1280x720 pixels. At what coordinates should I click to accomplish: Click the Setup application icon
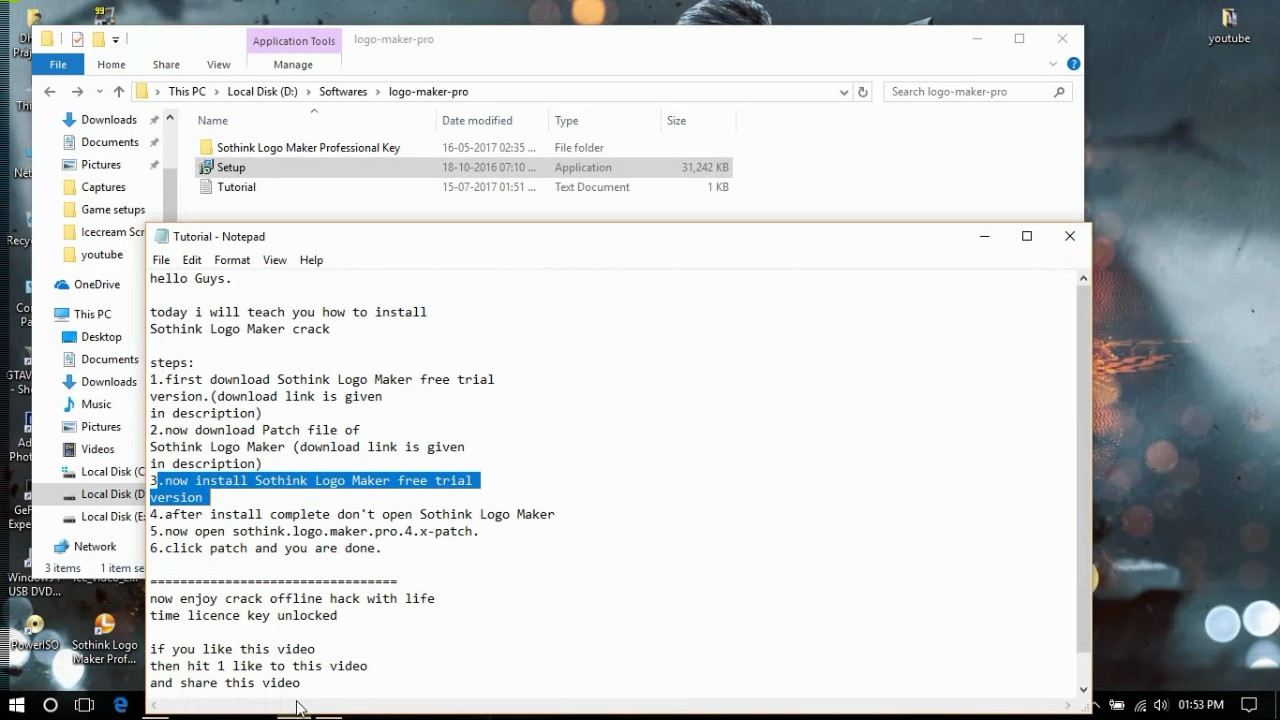206,167
